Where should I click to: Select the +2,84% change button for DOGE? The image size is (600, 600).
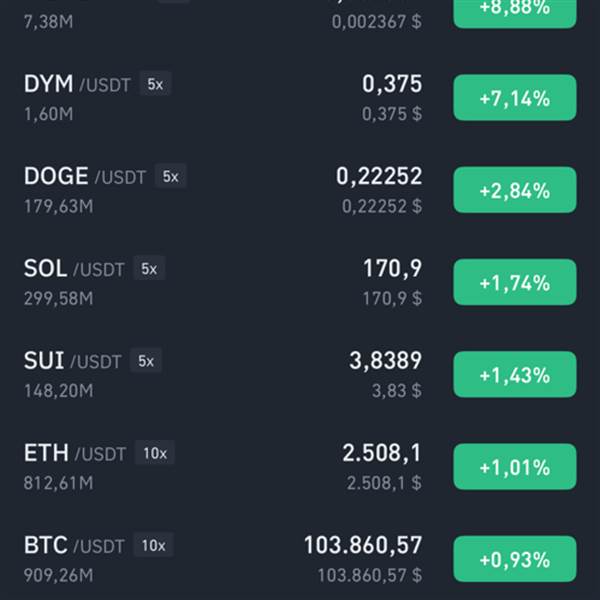pos(515,190)
